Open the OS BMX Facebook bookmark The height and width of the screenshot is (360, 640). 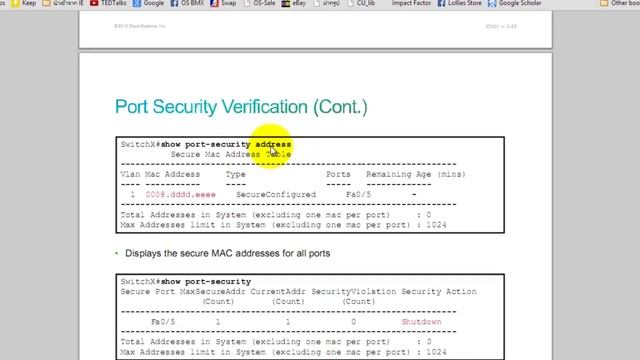click(187, 3)
